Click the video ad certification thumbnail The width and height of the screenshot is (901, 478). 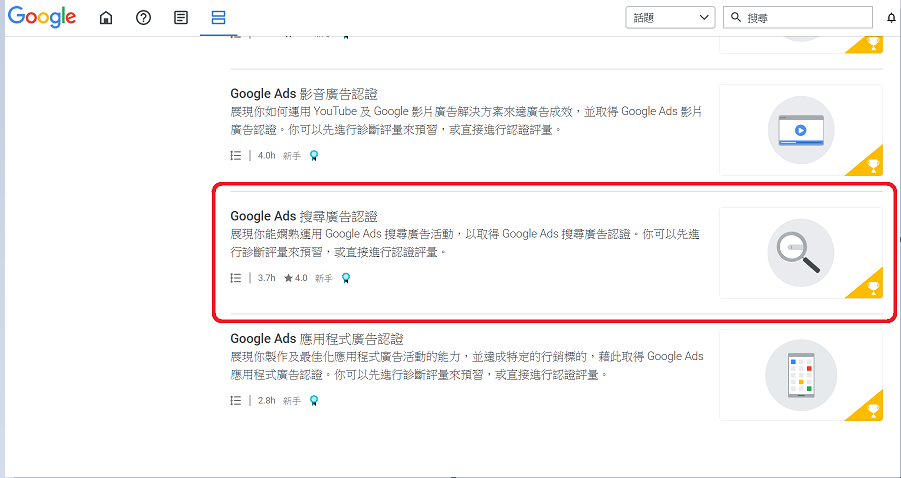click(x=801, y=130)
